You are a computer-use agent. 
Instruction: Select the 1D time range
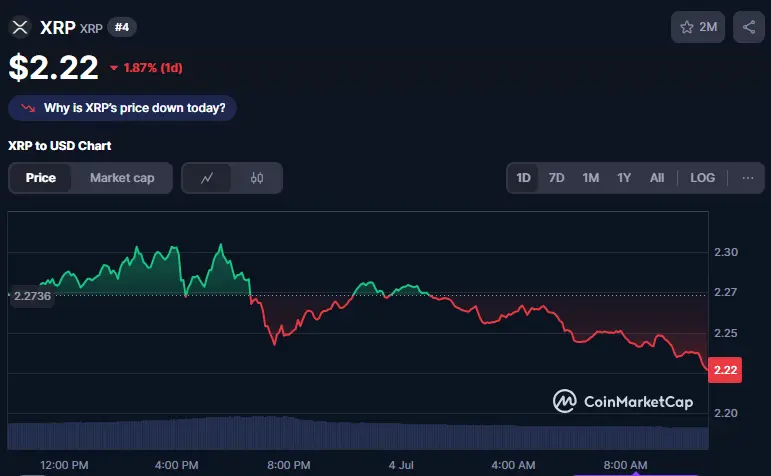coord(523,178)
